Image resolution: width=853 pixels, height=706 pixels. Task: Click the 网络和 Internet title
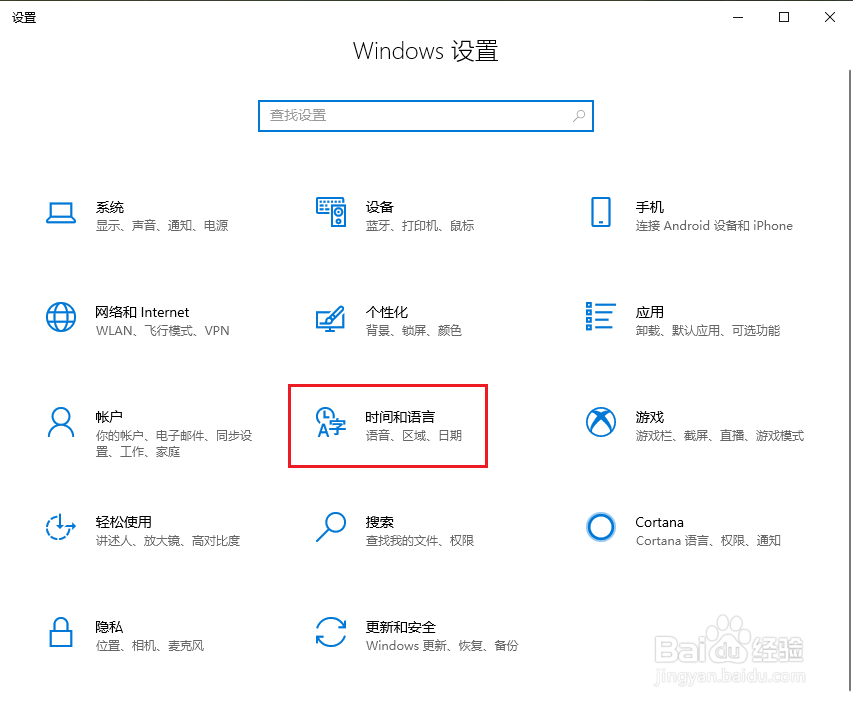pyautogui.click(x=141, y=312)
